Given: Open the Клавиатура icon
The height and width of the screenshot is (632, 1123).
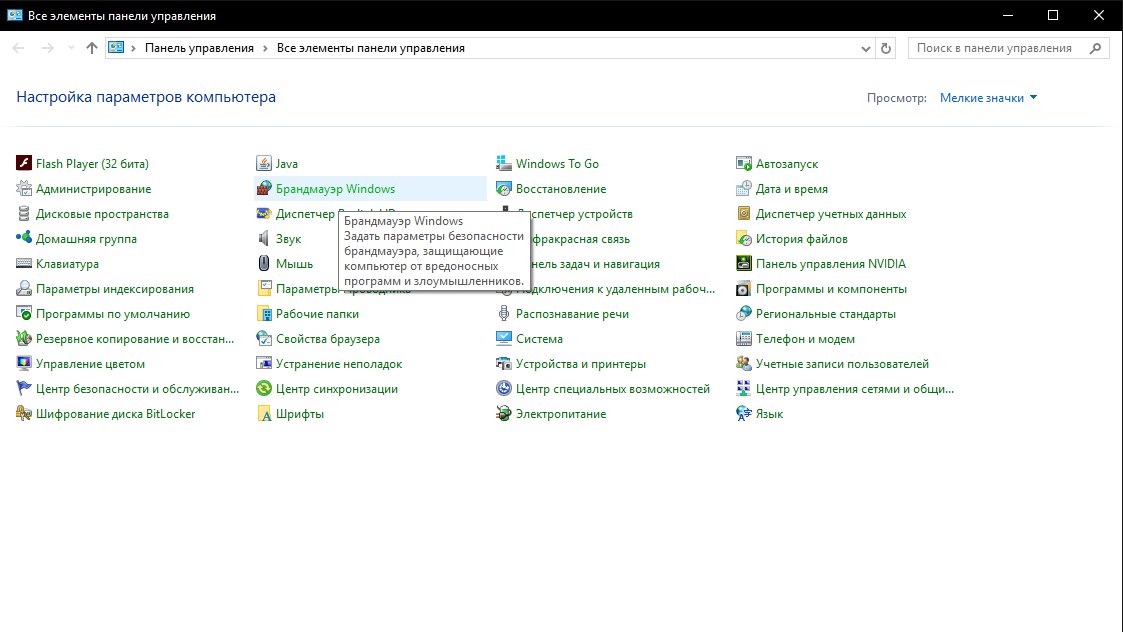Looking at the screenshot, I should tap(24, 264).
